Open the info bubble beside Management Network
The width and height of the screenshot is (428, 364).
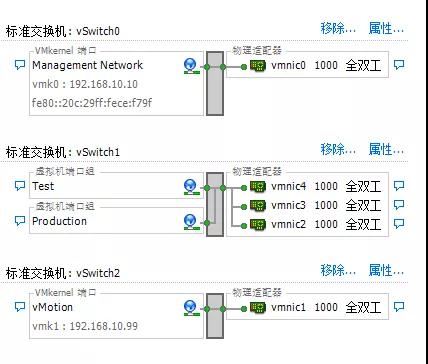(x=20, y=65)
